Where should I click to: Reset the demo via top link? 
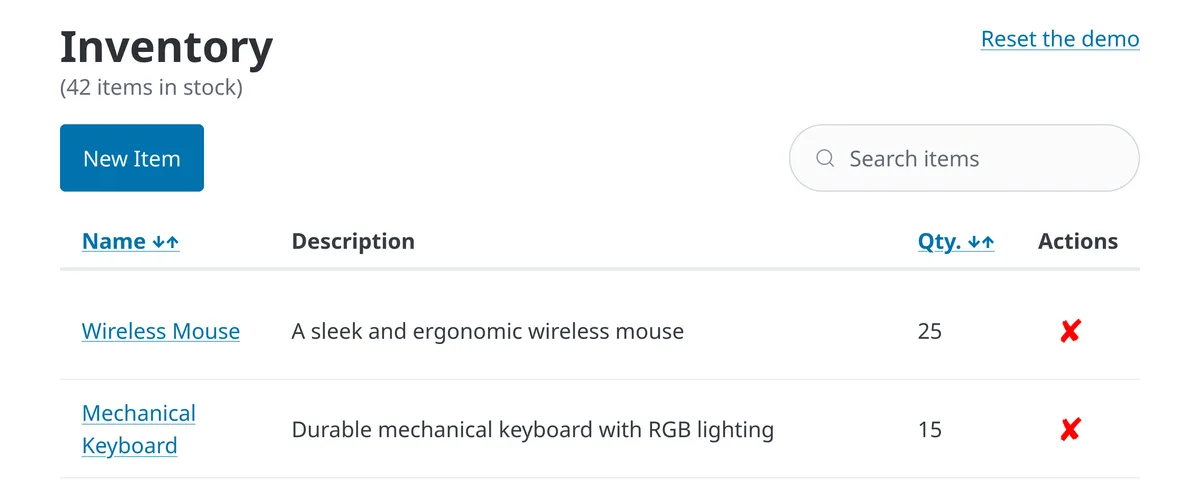point(1060,39)
